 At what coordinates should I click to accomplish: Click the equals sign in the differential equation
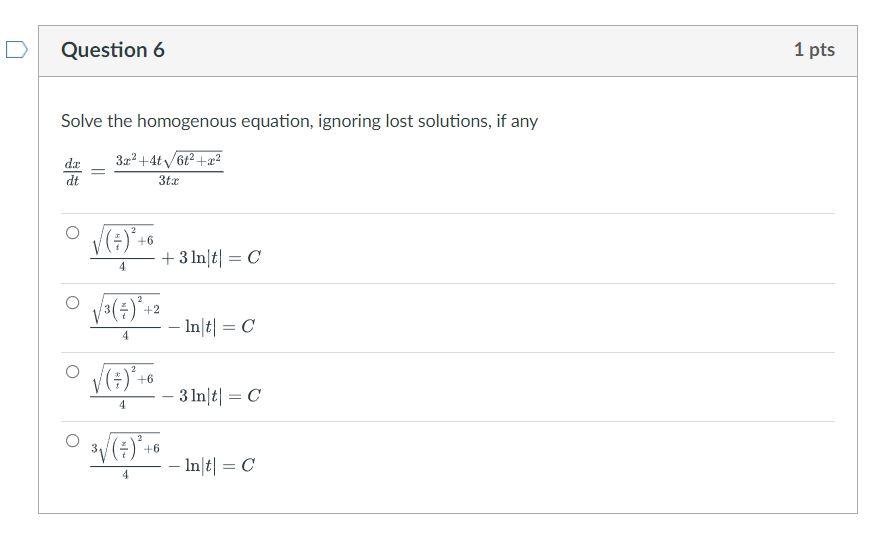[x=98, y=171]
